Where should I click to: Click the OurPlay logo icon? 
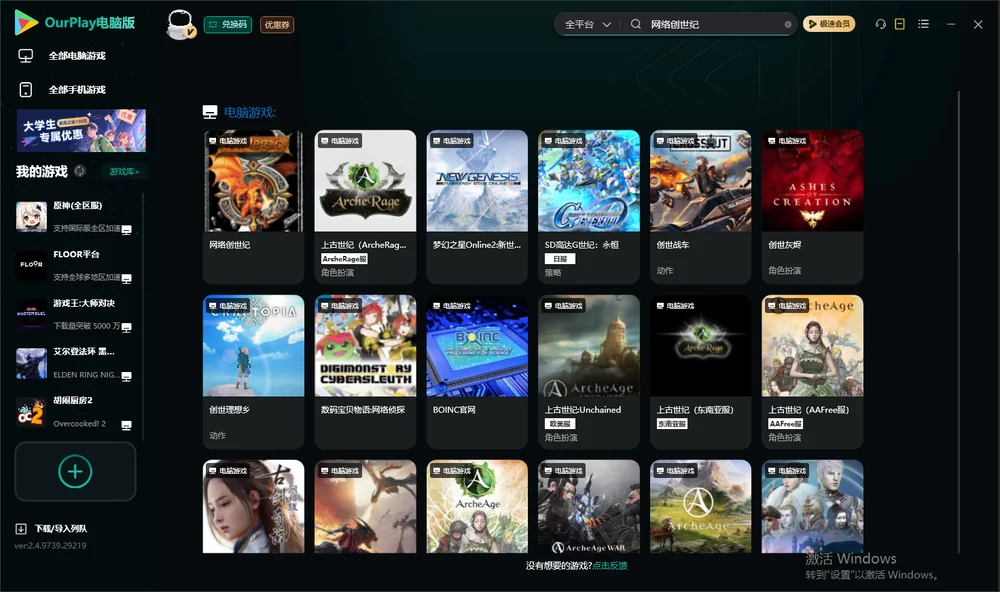point(26,23)
